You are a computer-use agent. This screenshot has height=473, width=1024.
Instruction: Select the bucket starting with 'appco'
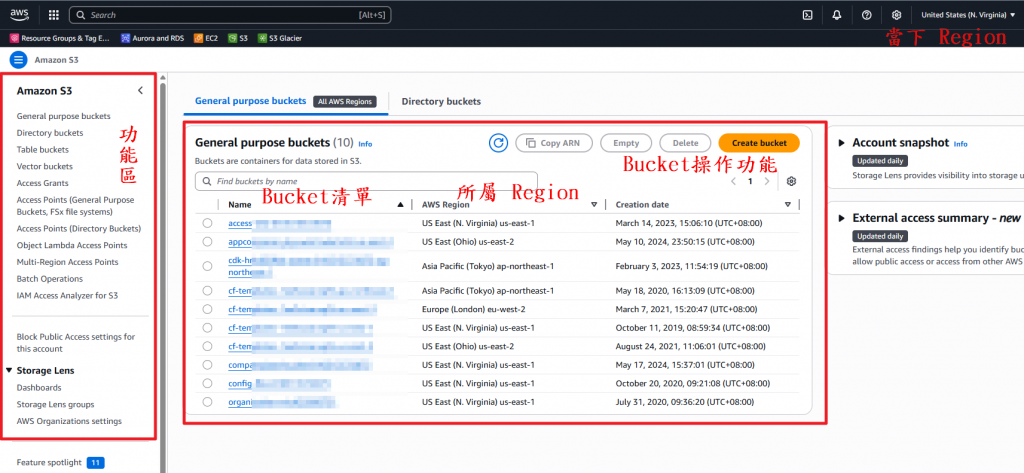207,242
